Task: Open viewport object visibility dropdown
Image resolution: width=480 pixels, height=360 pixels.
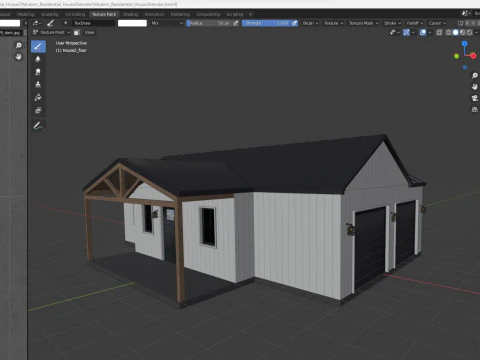Action: click(x=394, y=32)
